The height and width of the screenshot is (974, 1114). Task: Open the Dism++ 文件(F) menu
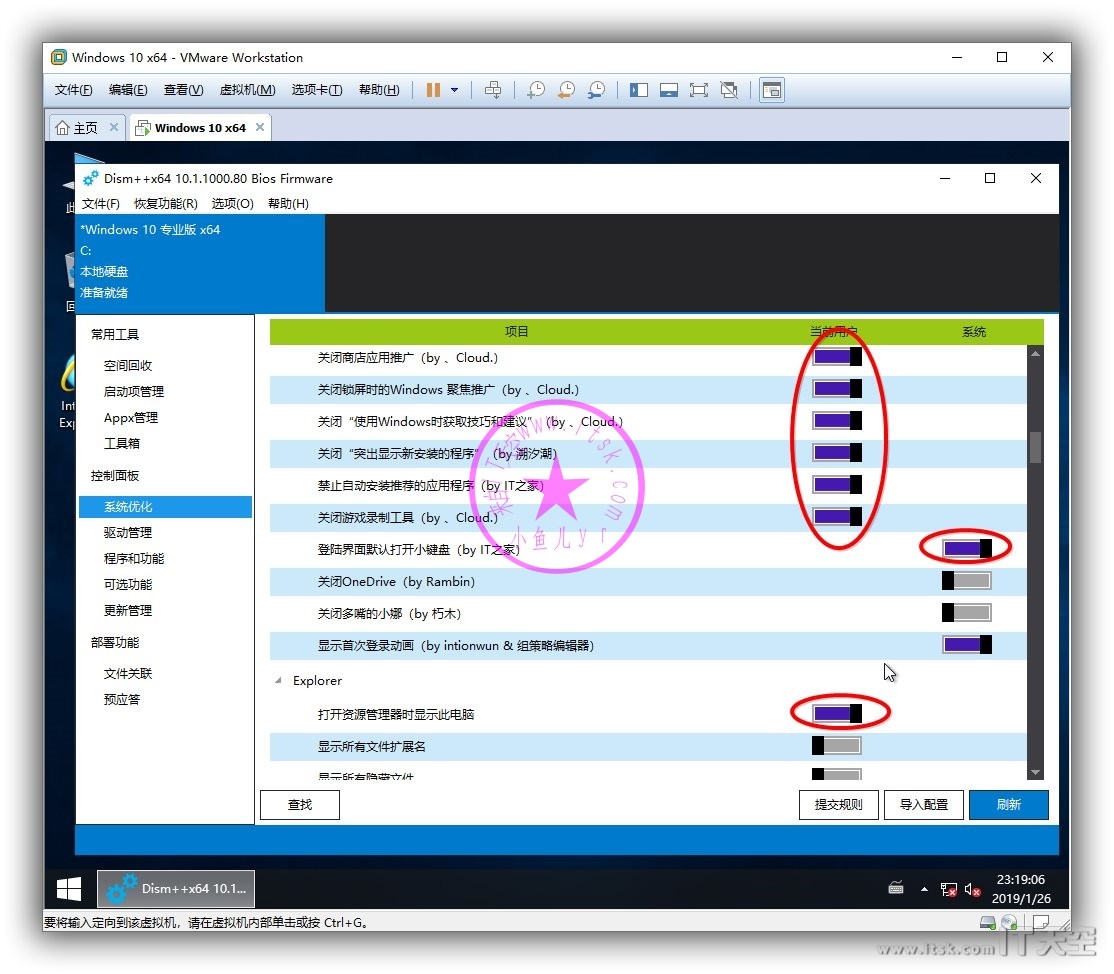coord(100,204)
